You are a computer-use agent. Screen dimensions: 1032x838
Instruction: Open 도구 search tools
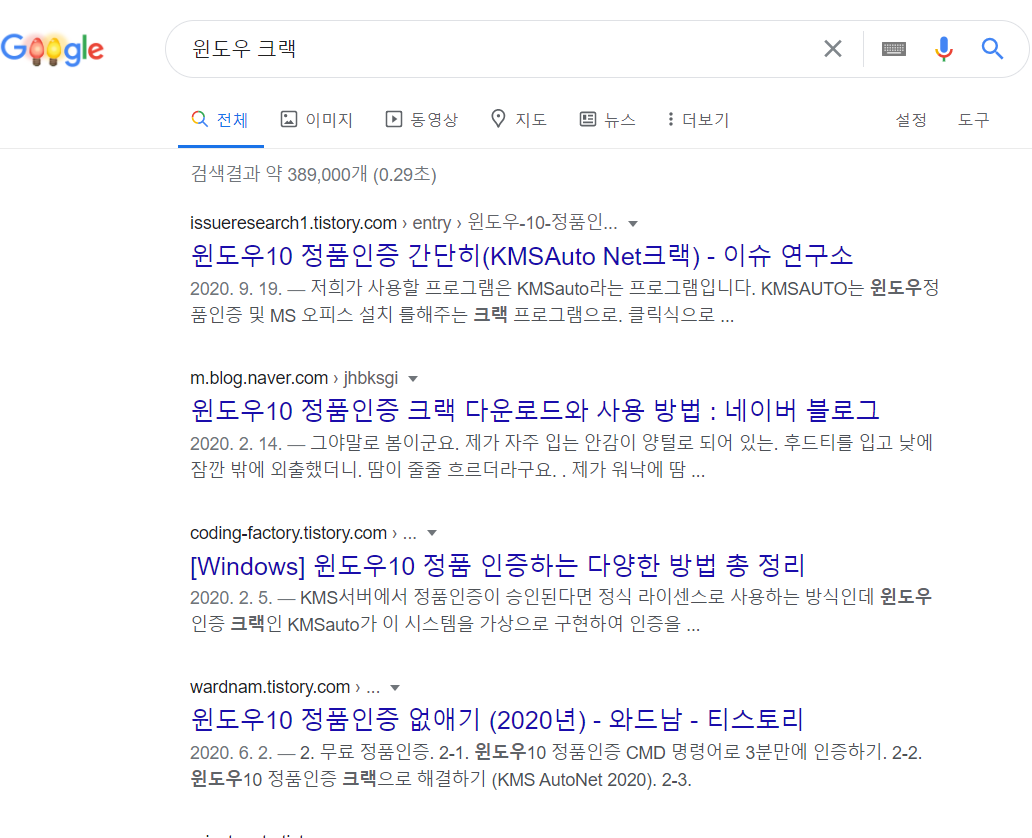(x=973, y=120)
